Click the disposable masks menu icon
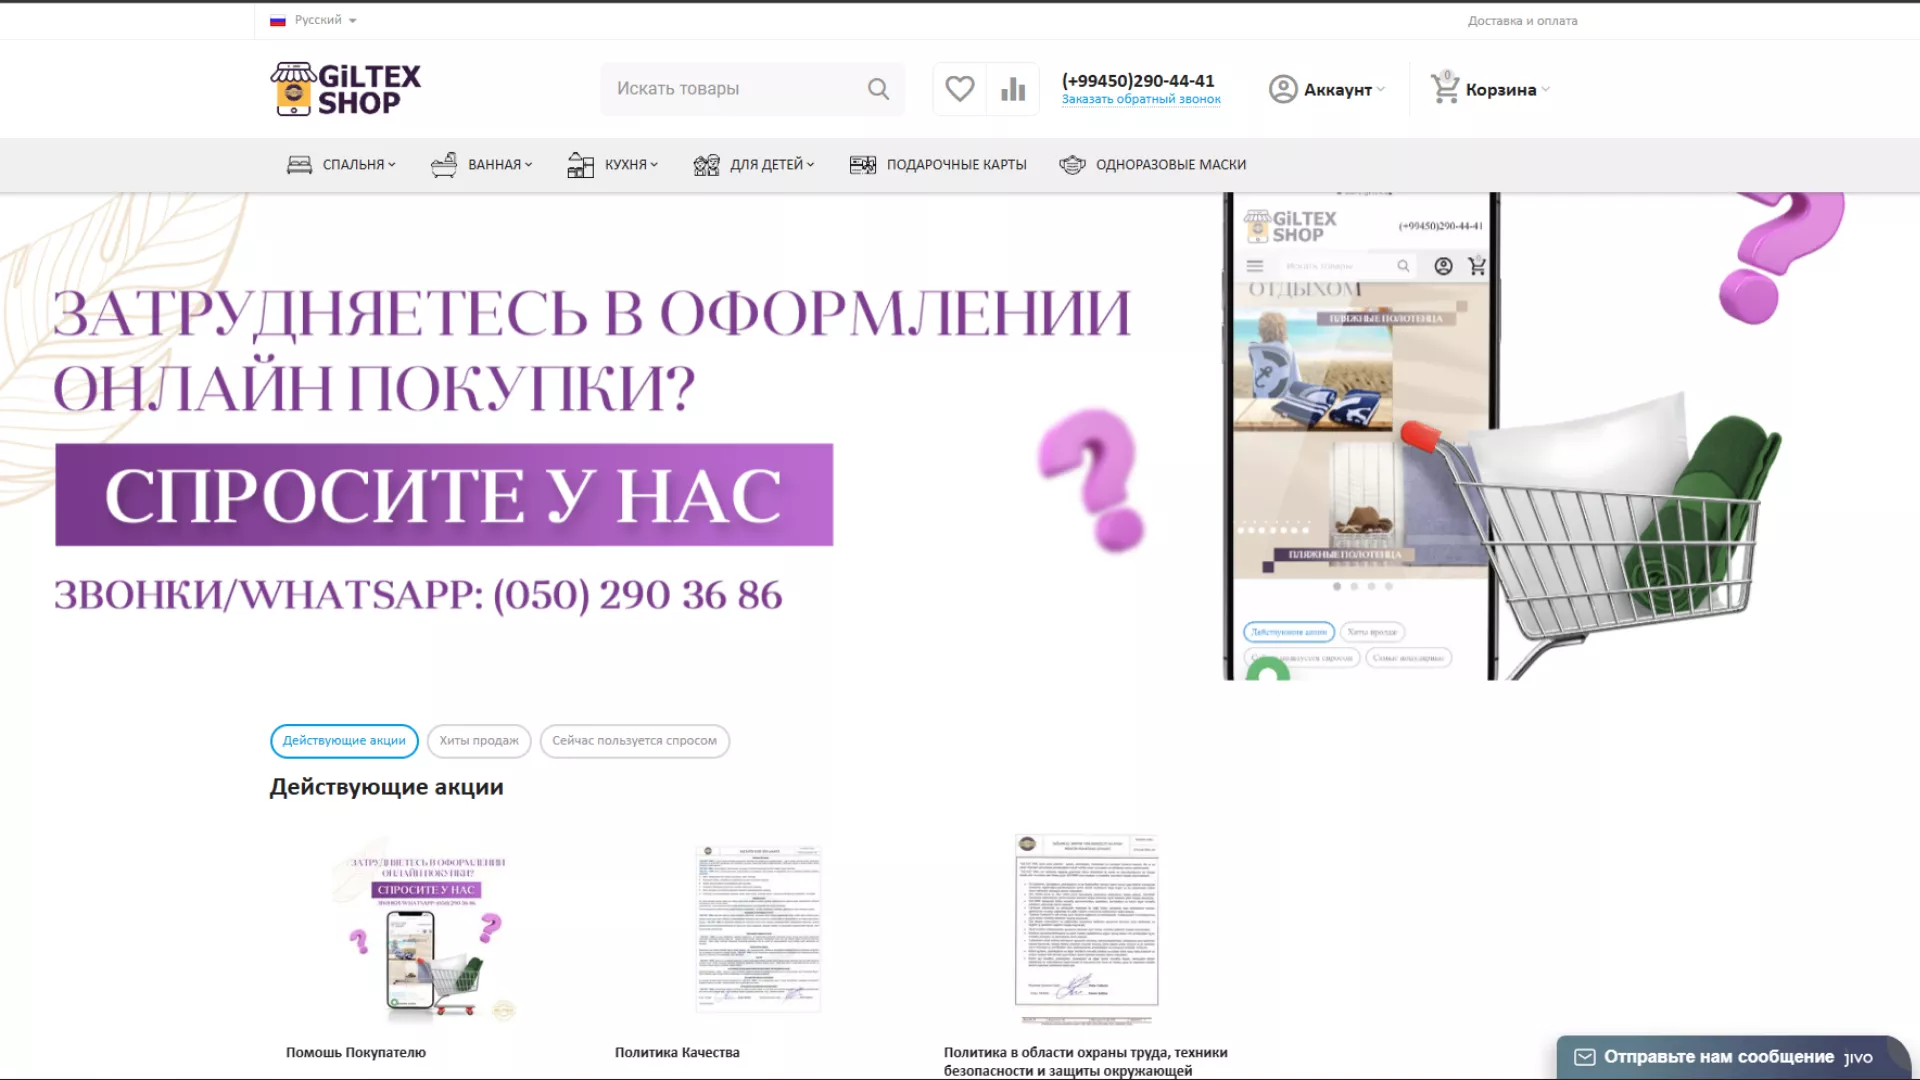 [x=1072, y=165]
